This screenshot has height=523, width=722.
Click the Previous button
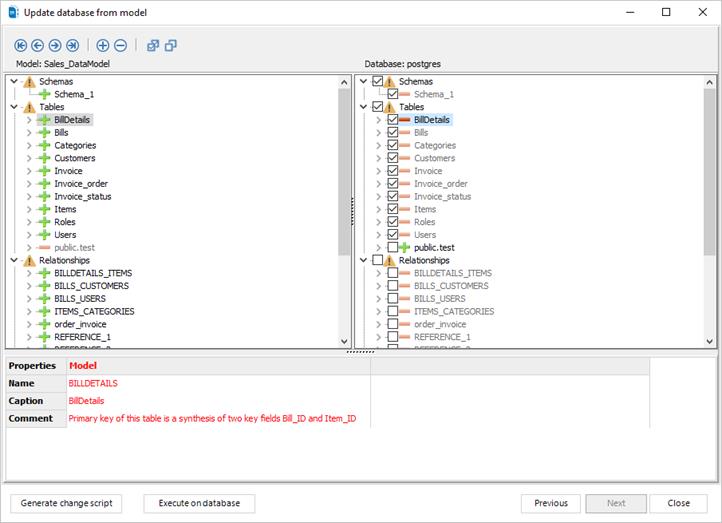(551, 504)
